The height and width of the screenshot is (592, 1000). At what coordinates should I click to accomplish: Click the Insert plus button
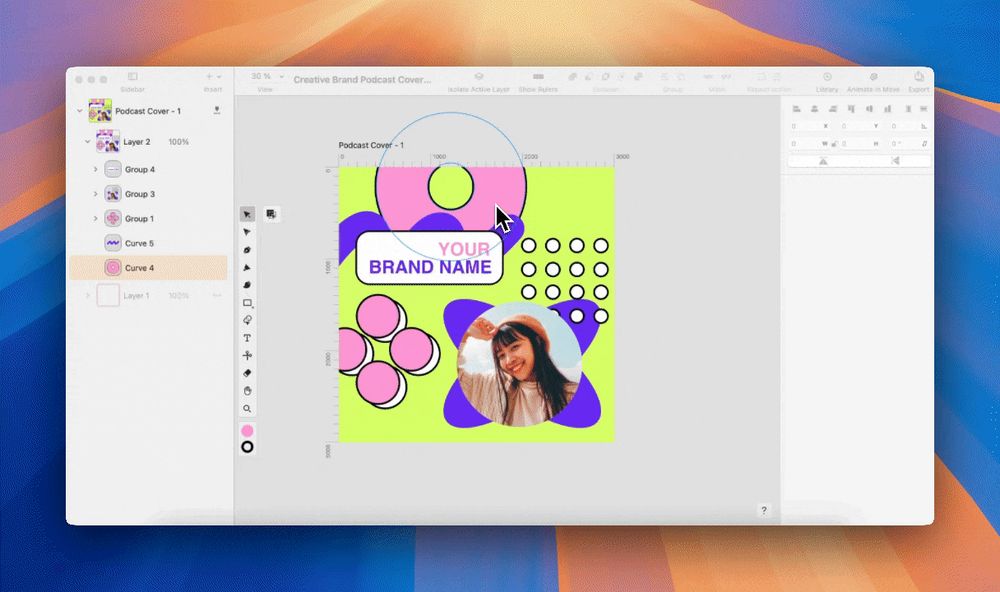click(209, 77)
